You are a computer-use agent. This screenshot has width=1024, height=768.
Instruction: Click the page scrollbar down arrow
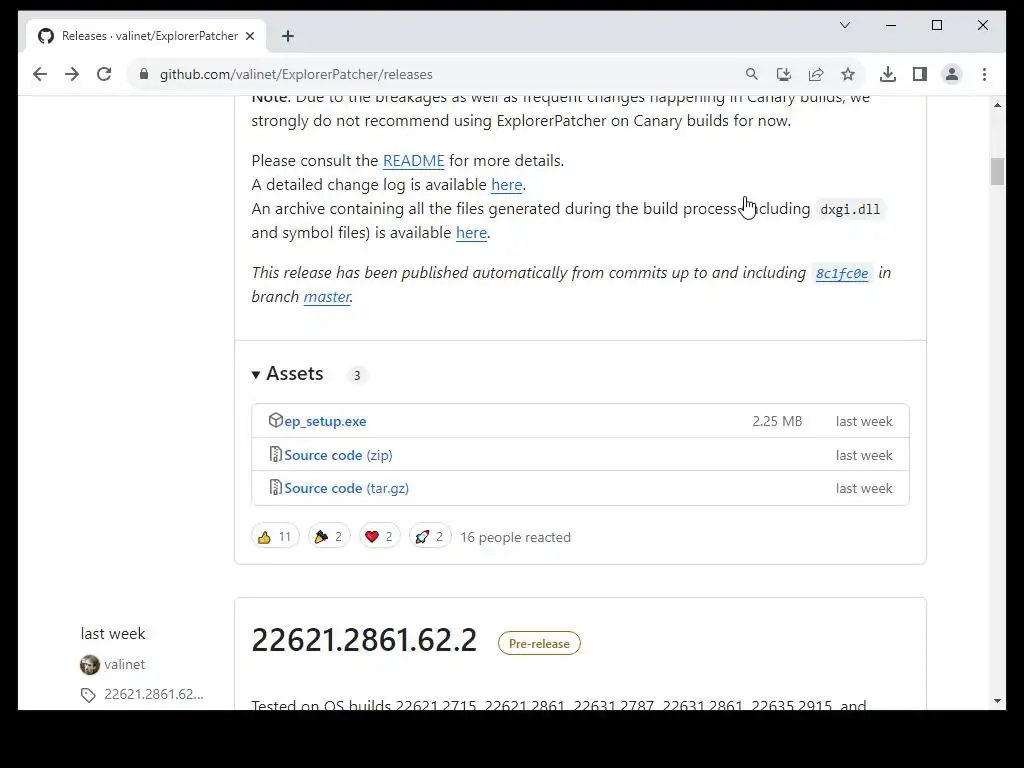coord(997,701)
